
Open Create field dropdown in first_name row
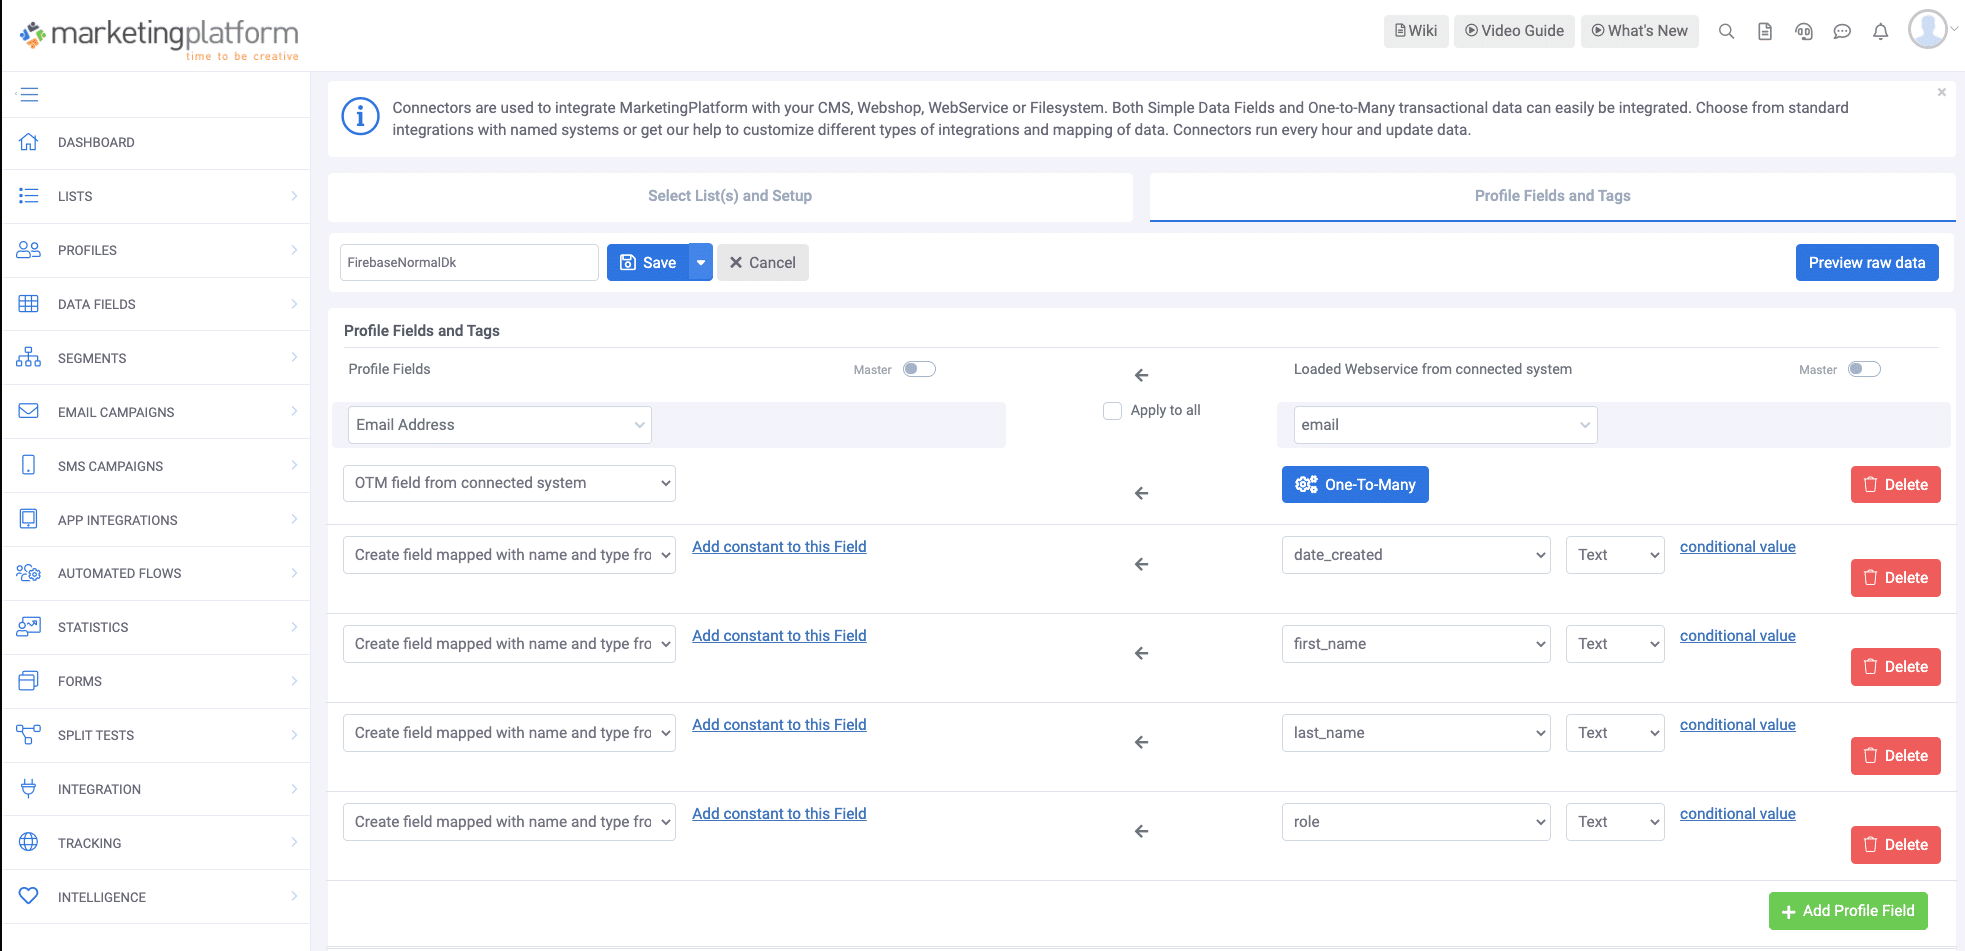tap(509, 644)
